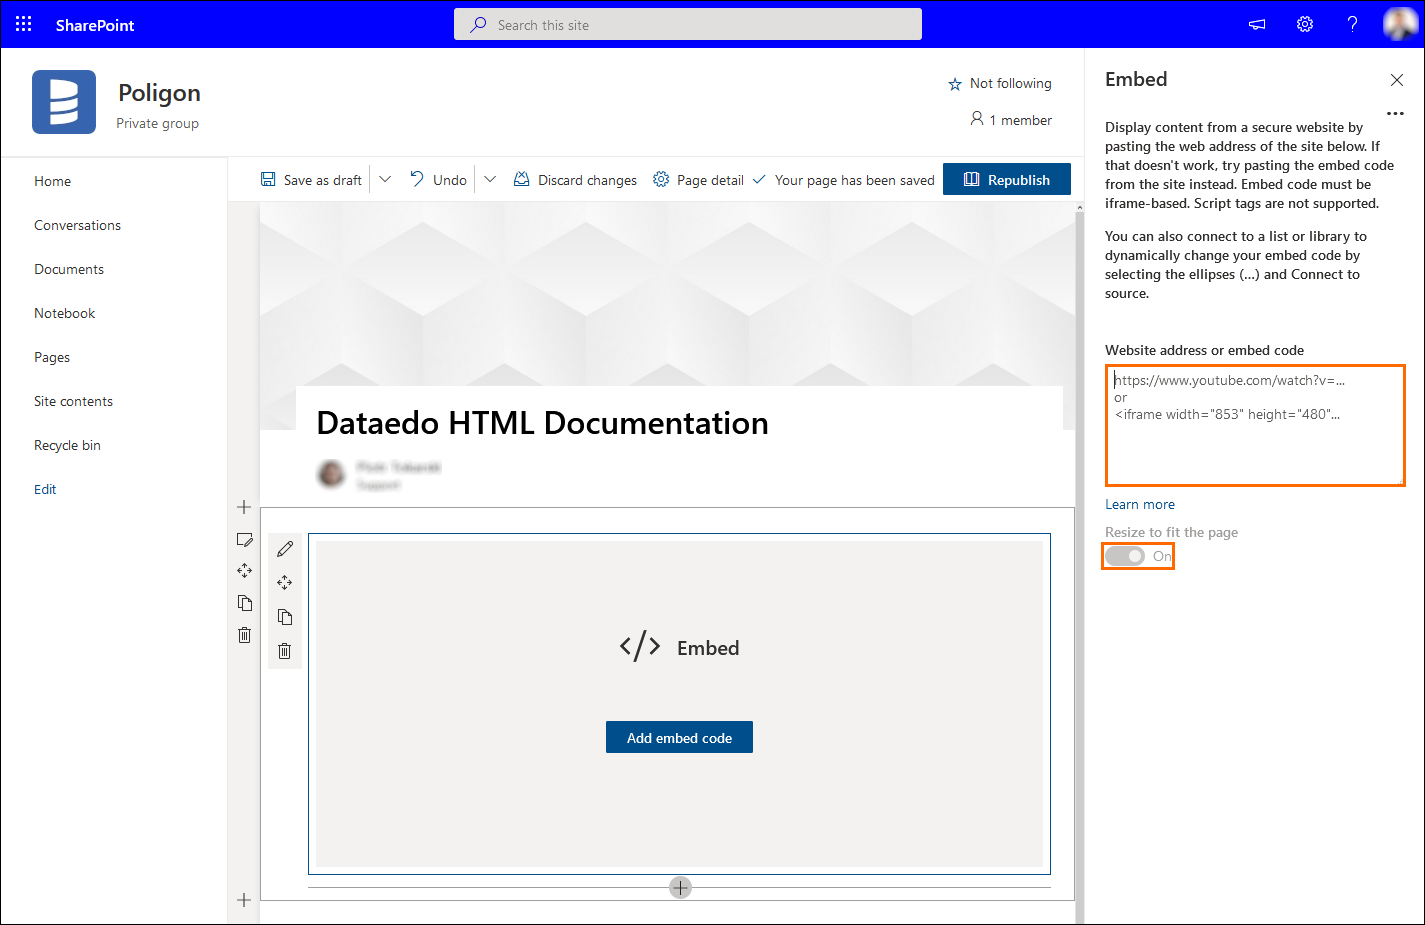Click the move web part icon
The width and height of the screenshot is (1425, 925).
point(285,583)
